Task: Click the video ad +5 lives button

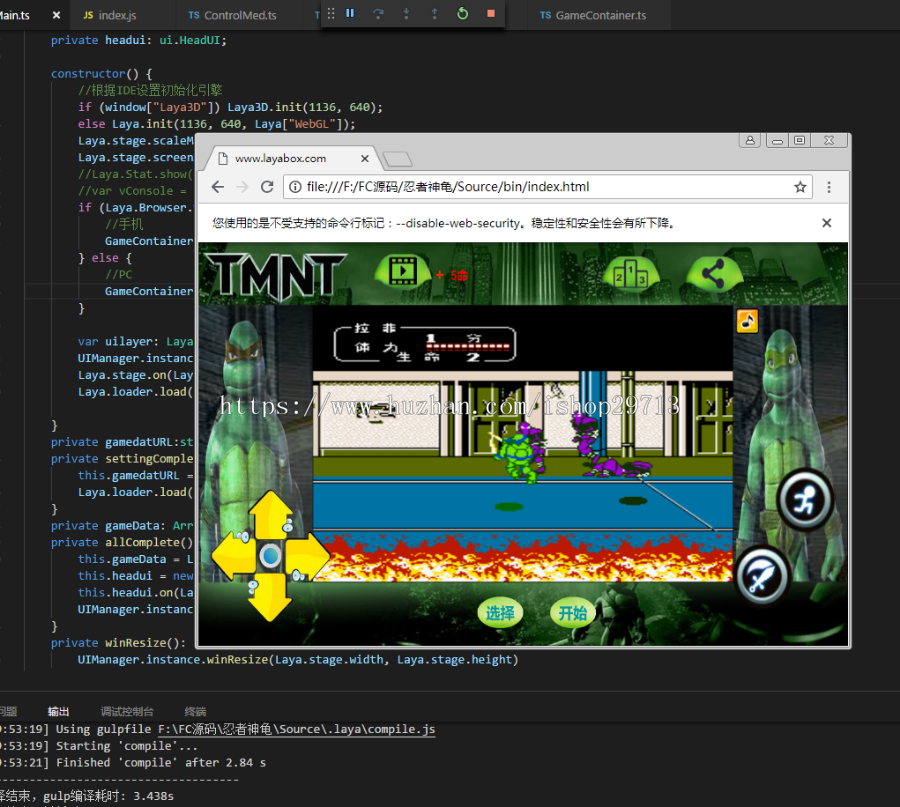Action: tap(404, 271)
